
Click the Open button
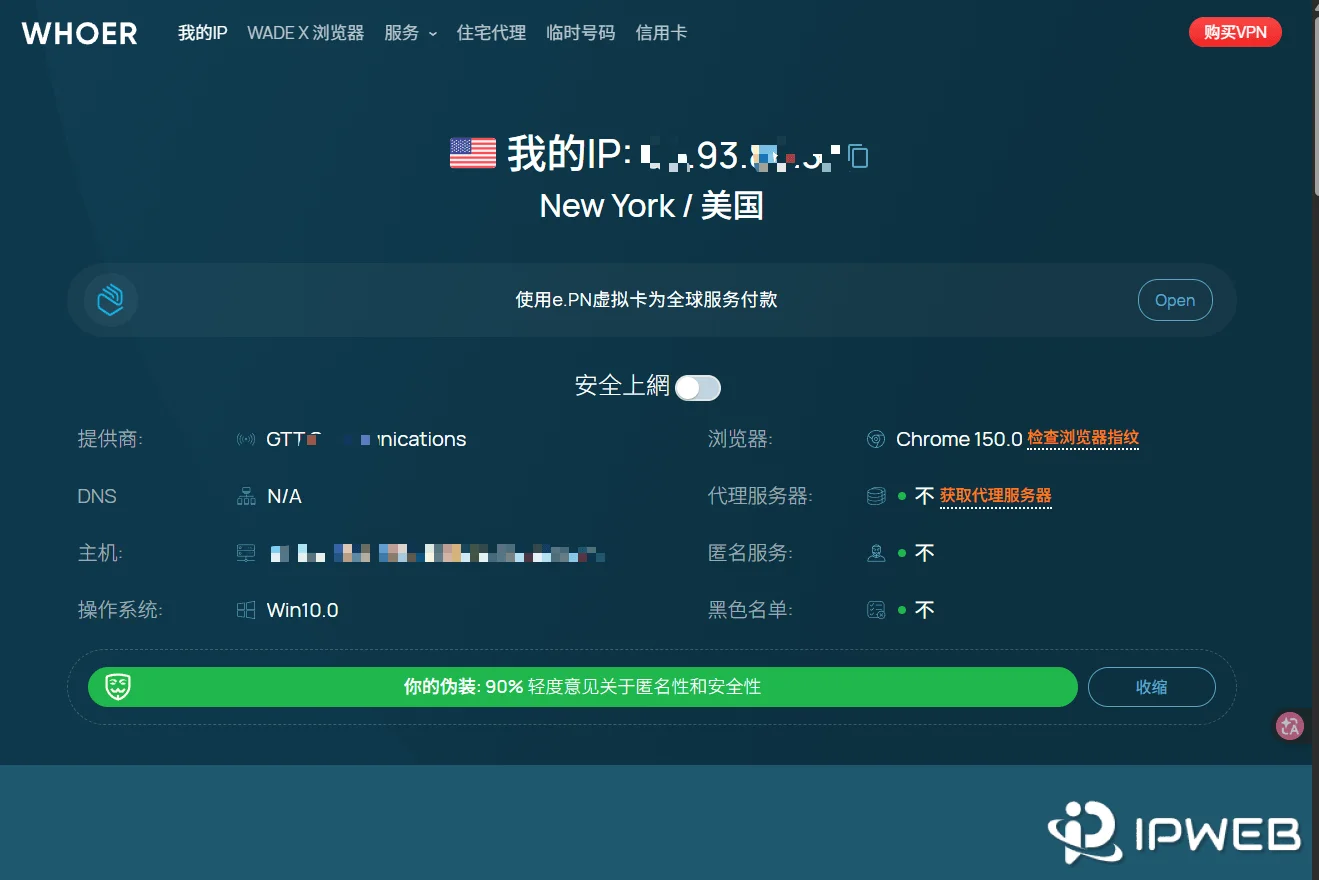(1175, 300)
